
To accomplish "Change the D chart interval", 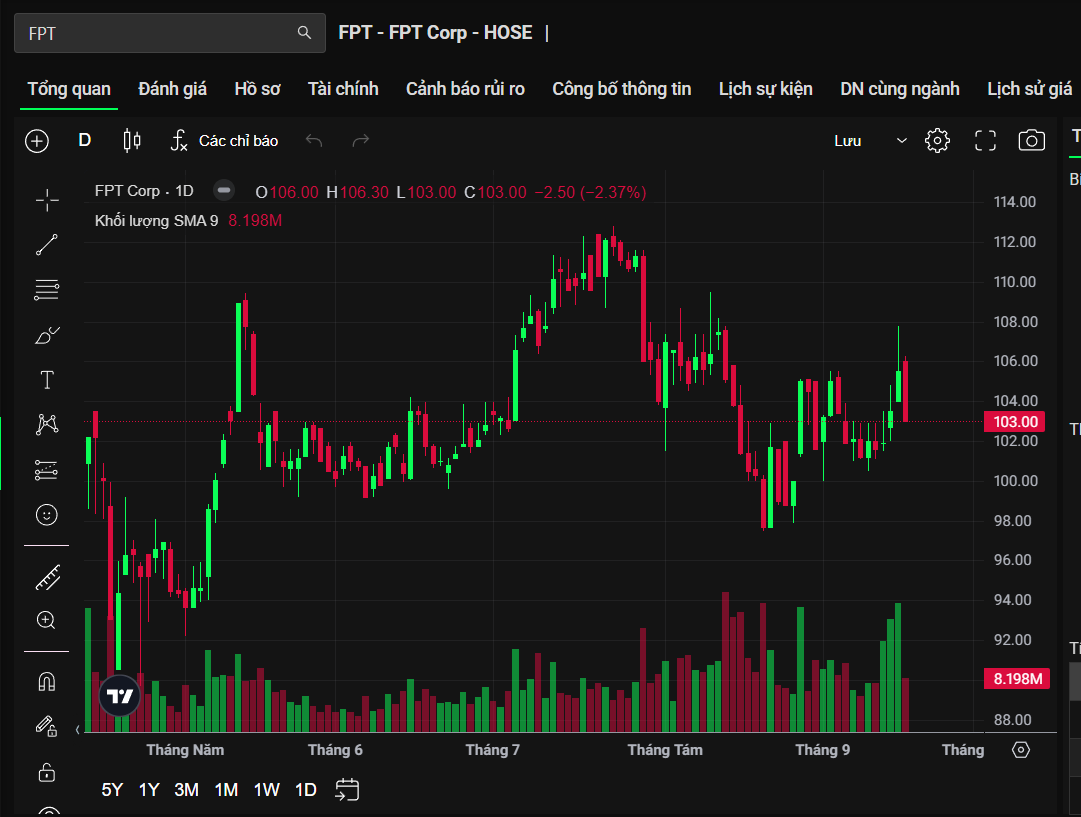I will [x=85, y=141].
